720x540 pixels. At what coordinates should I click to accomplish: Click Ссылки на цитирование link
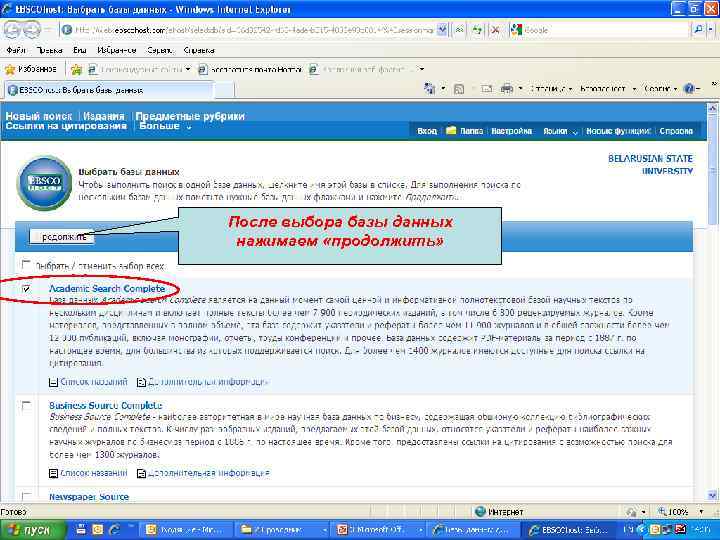coord(66,126)
